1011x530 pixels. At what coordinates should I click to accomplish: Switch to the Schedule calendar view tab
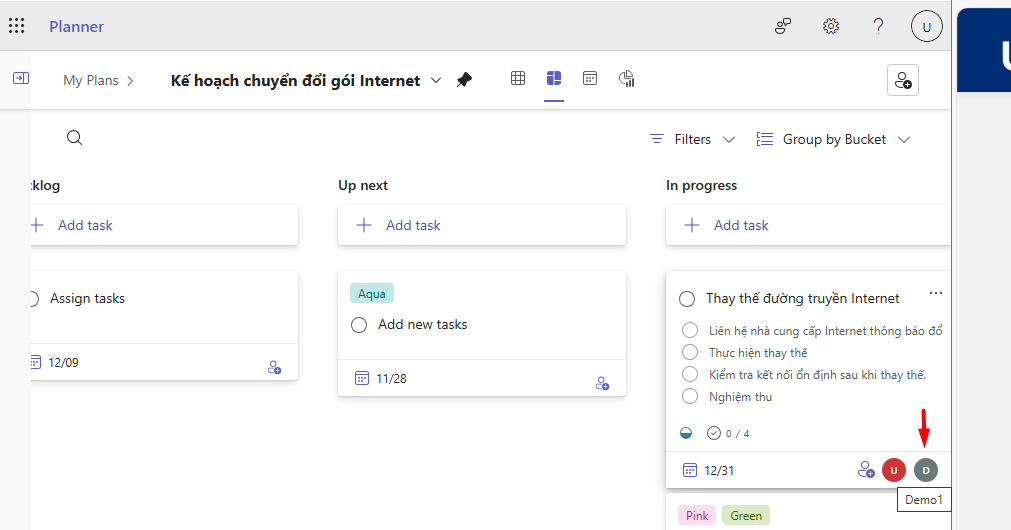590,78
